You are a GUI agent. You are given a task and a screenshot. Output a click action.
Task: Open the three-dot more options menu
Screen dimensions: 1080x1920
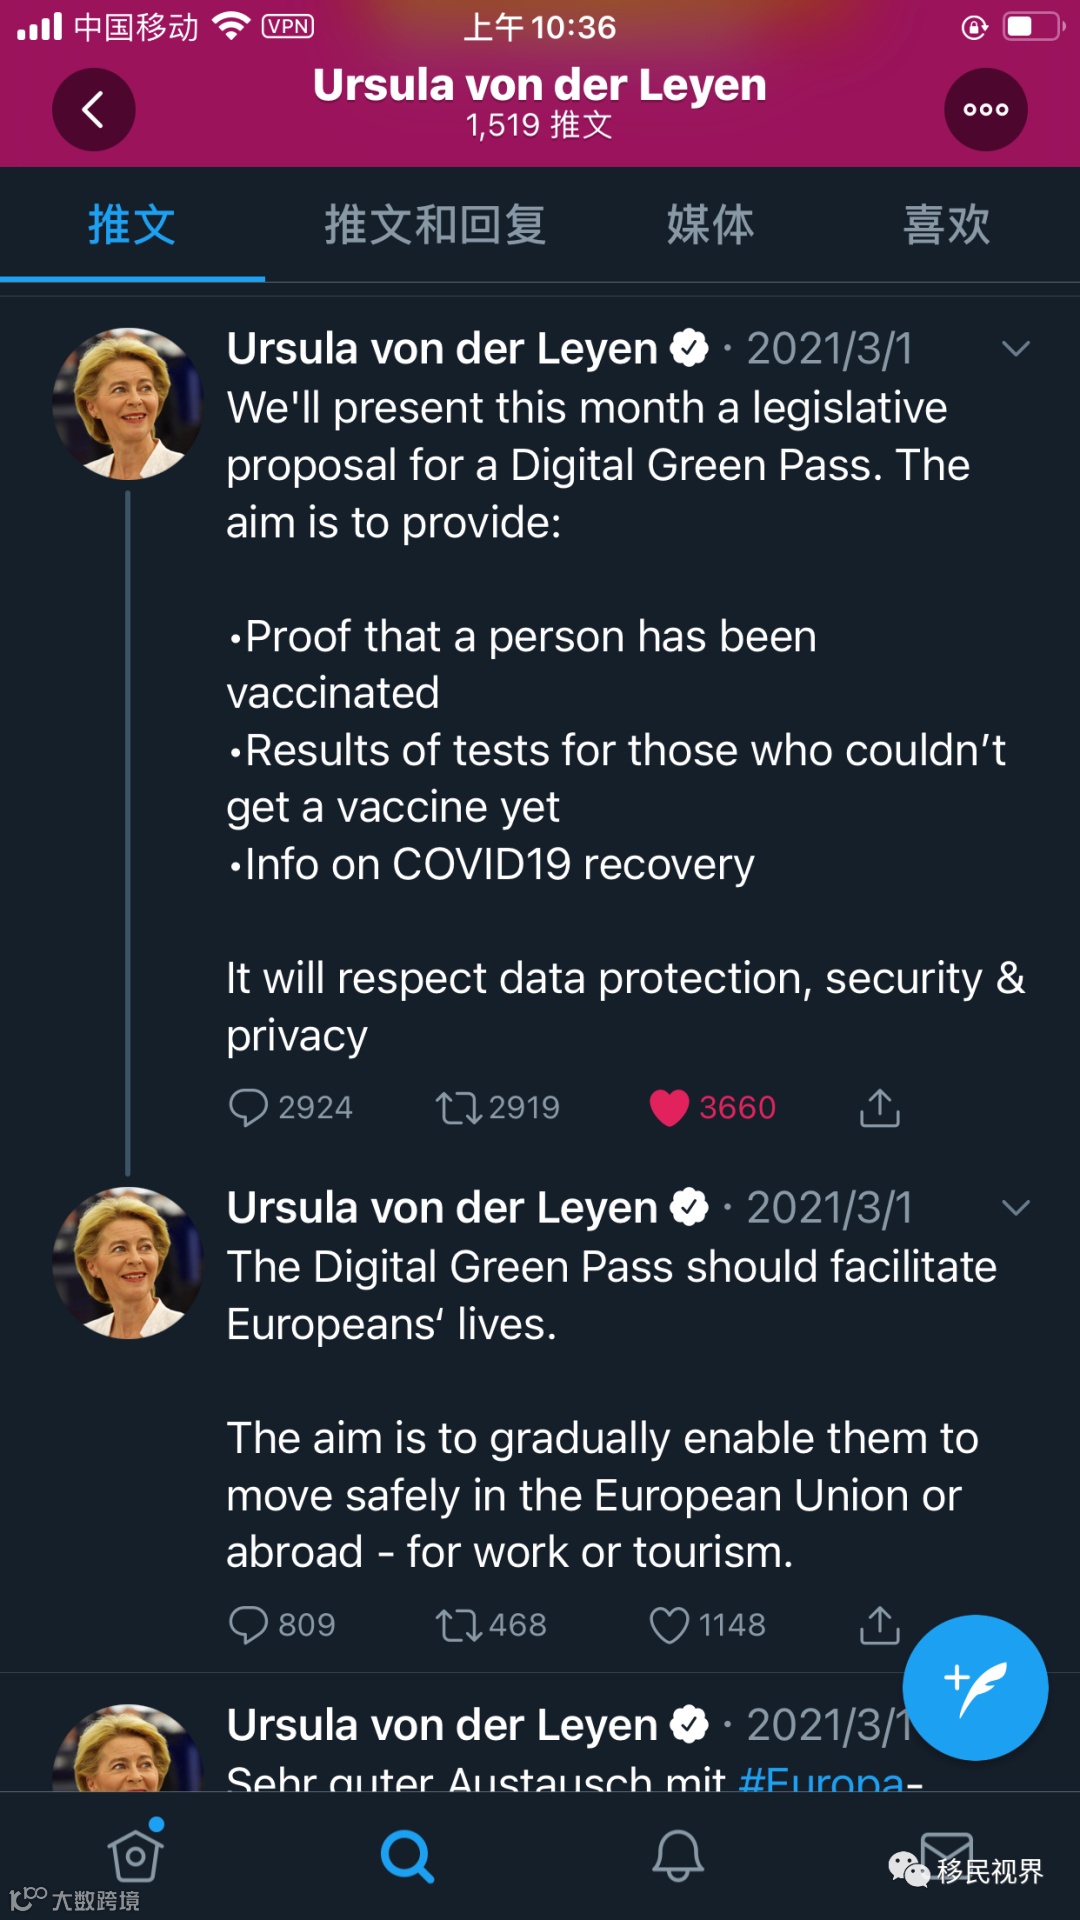[985, 110]
